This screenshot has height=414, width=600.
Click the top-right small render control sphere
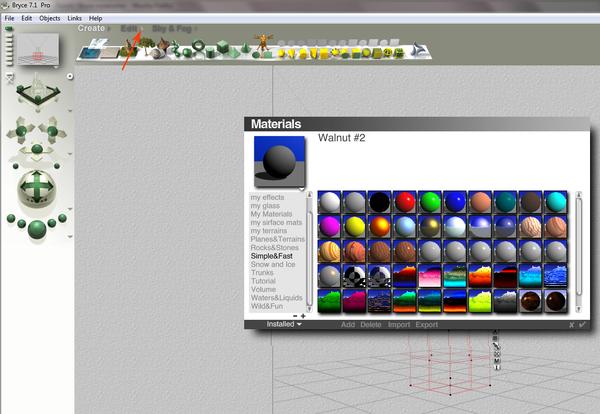[x=62, y=218]
